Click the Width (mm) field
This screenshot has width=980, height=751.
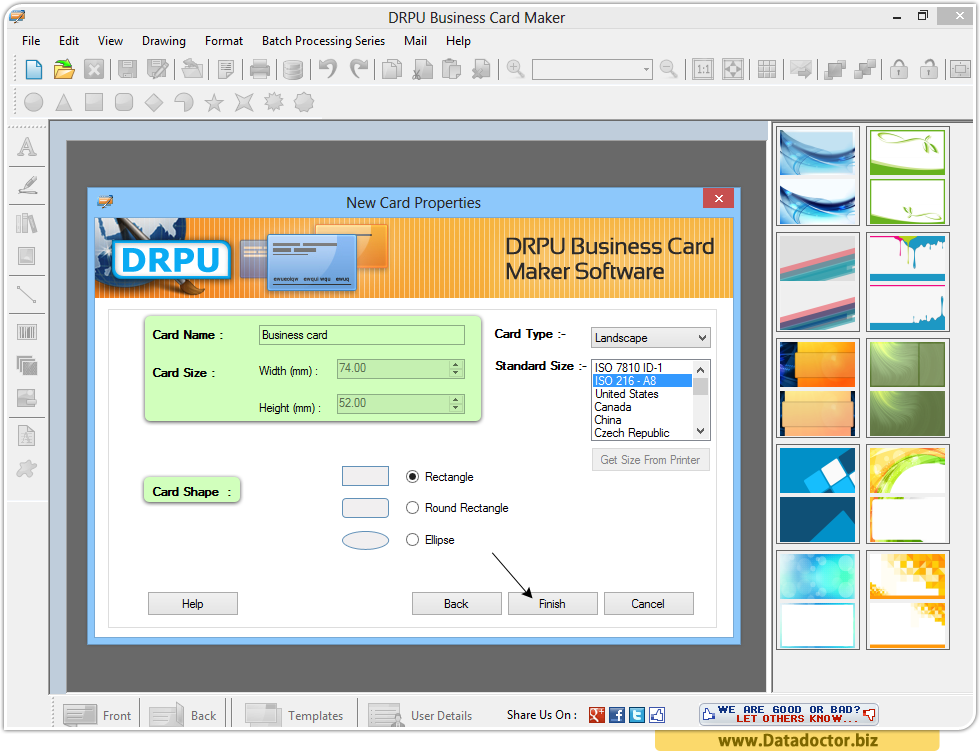(x=400, y=369)
